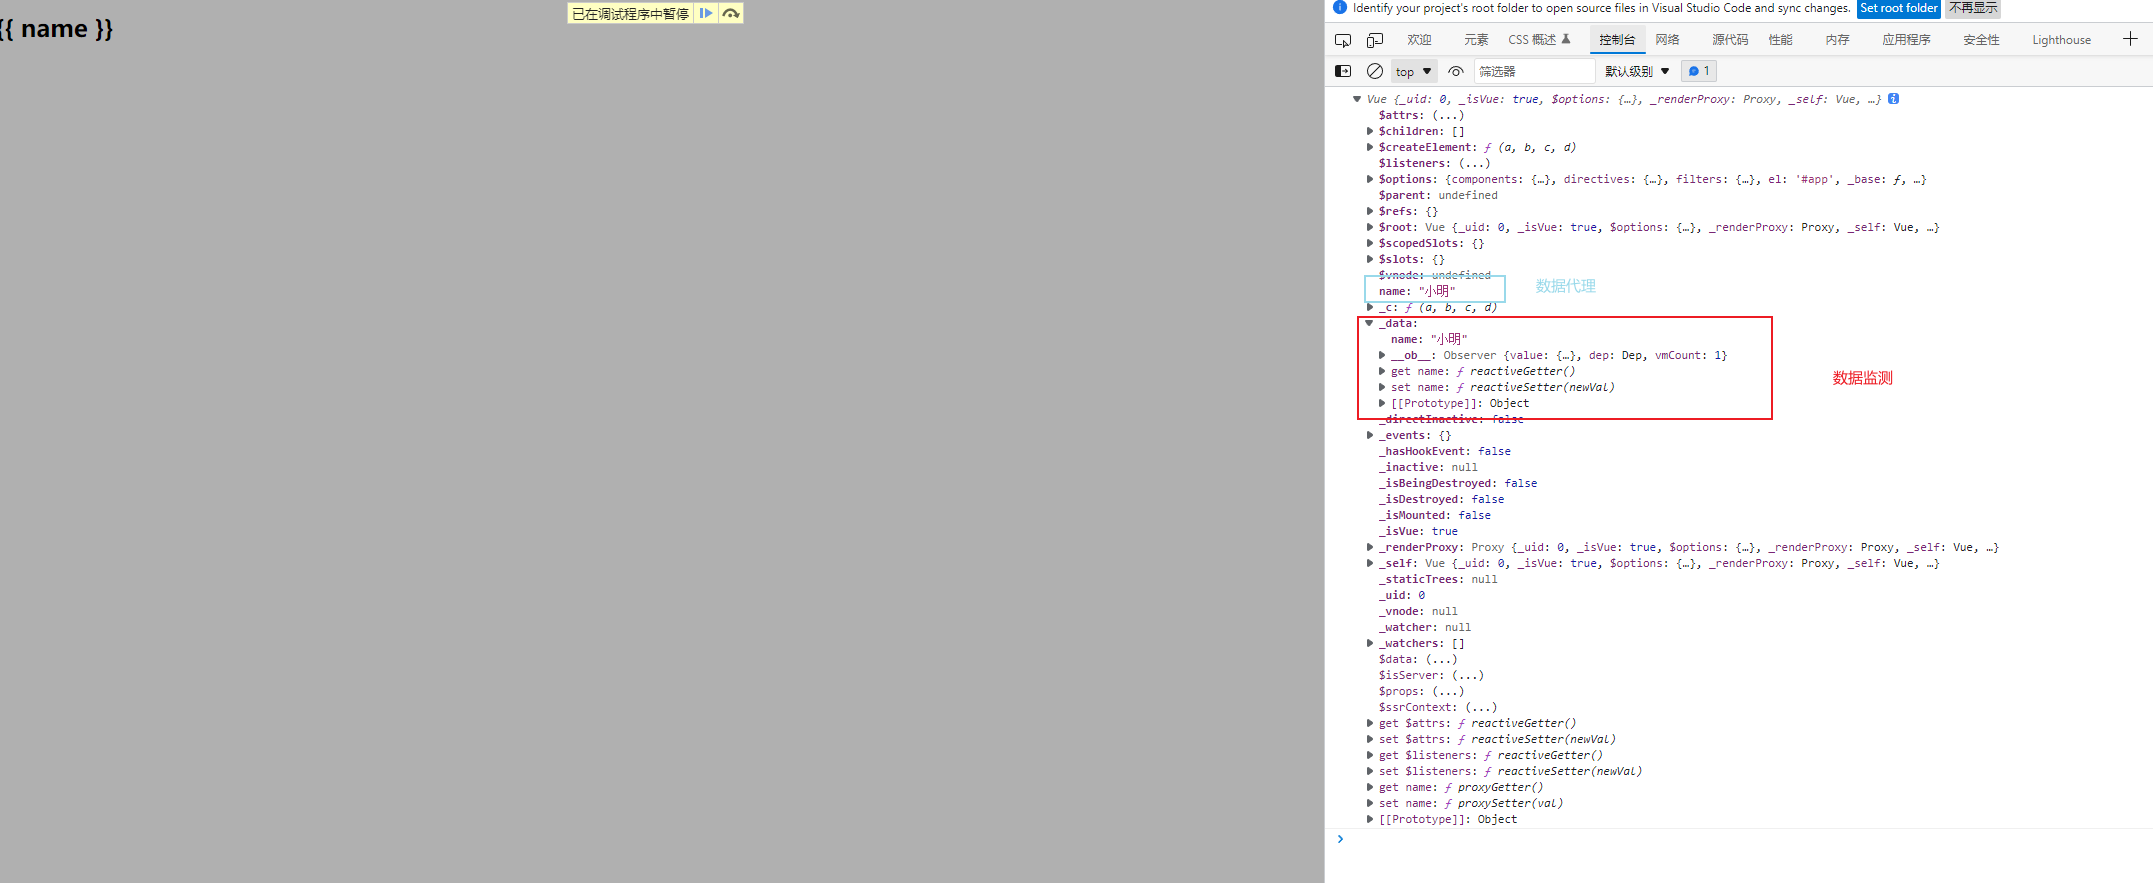
Task: Click the Set root folder button
Action: tap(1898, 8)
